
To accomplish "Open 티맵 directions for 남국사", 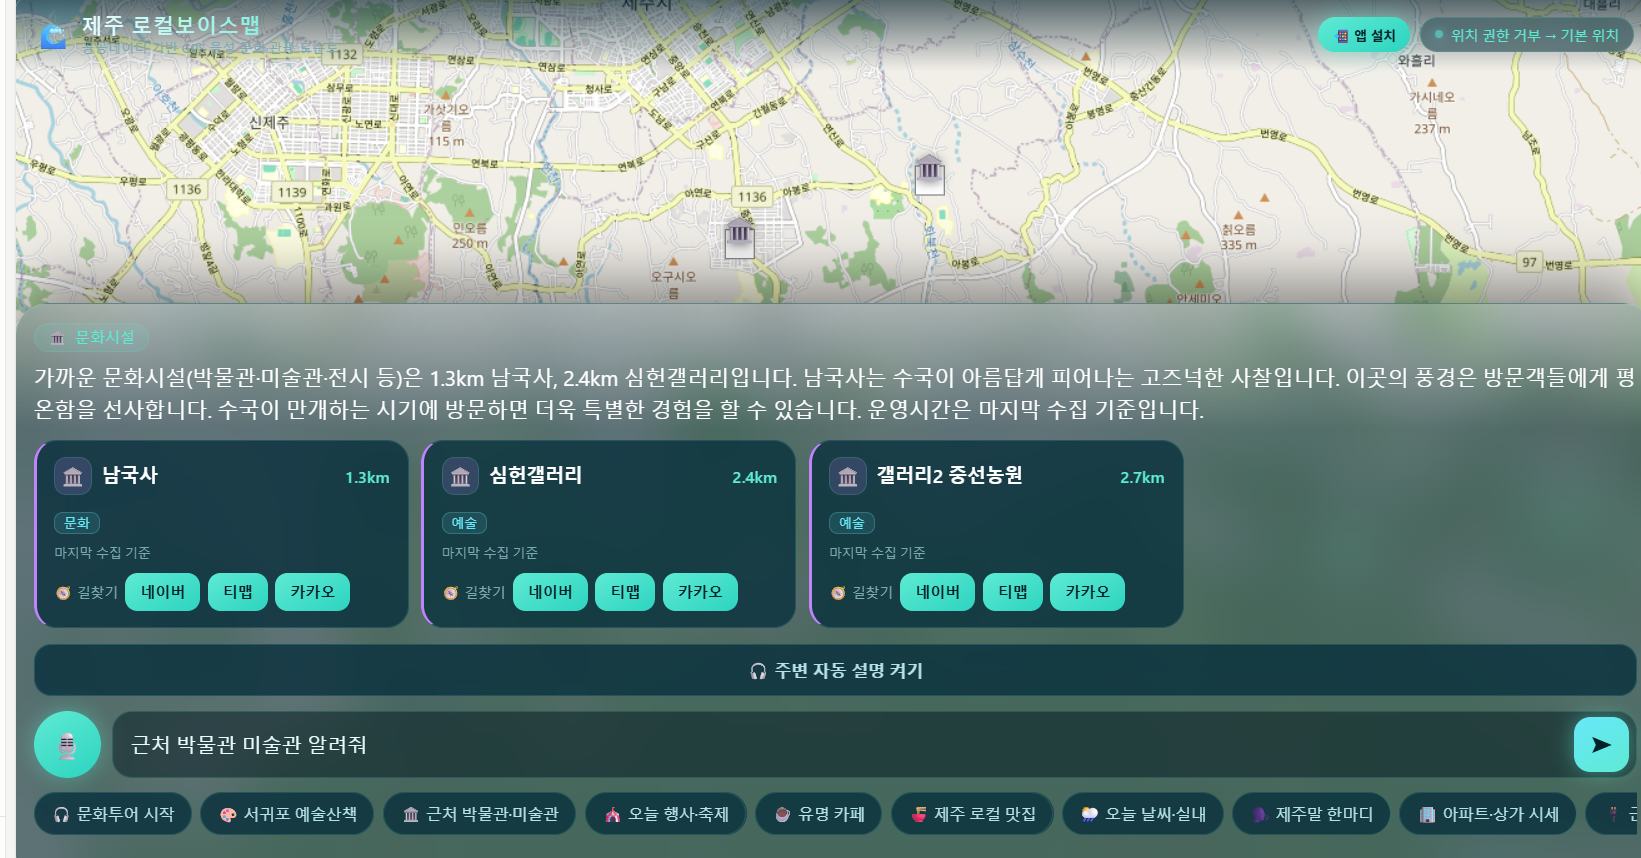I will coord(238,592).
